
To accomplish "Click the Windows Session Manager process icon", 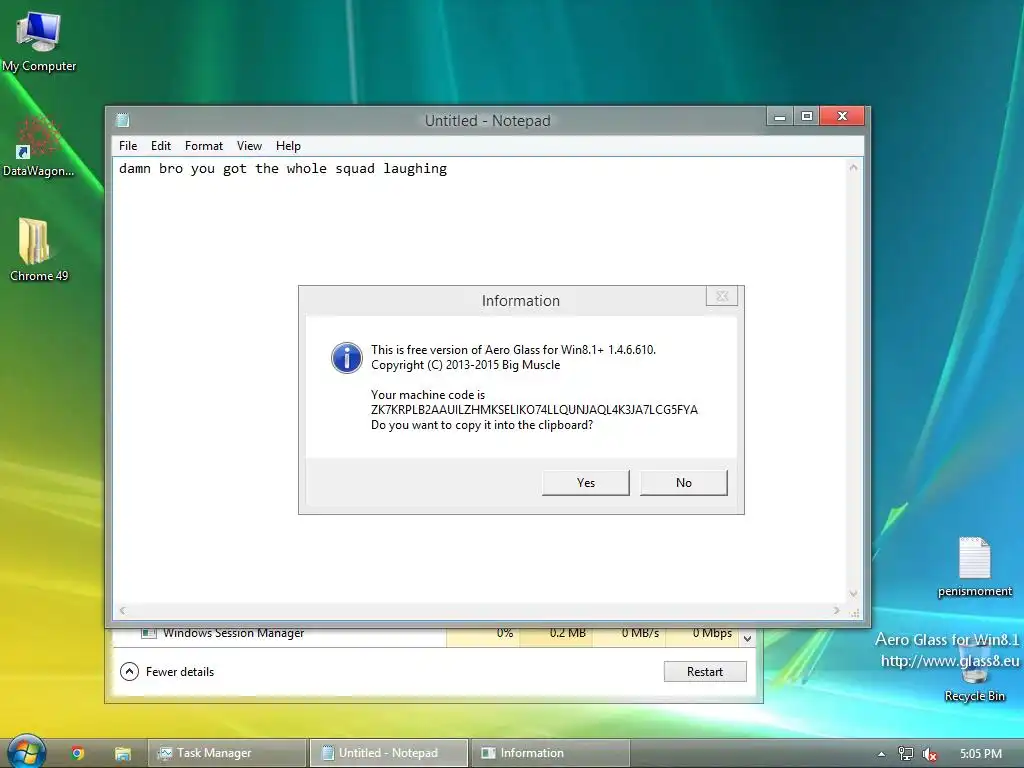I will click(x=149, y=633).
